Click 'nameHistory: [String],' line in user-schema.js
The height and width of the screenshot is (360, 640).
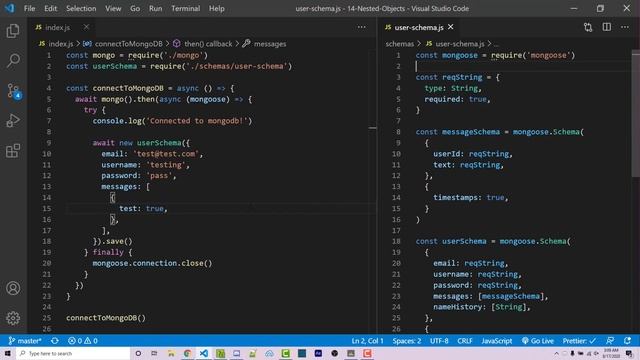click(482, 307)
